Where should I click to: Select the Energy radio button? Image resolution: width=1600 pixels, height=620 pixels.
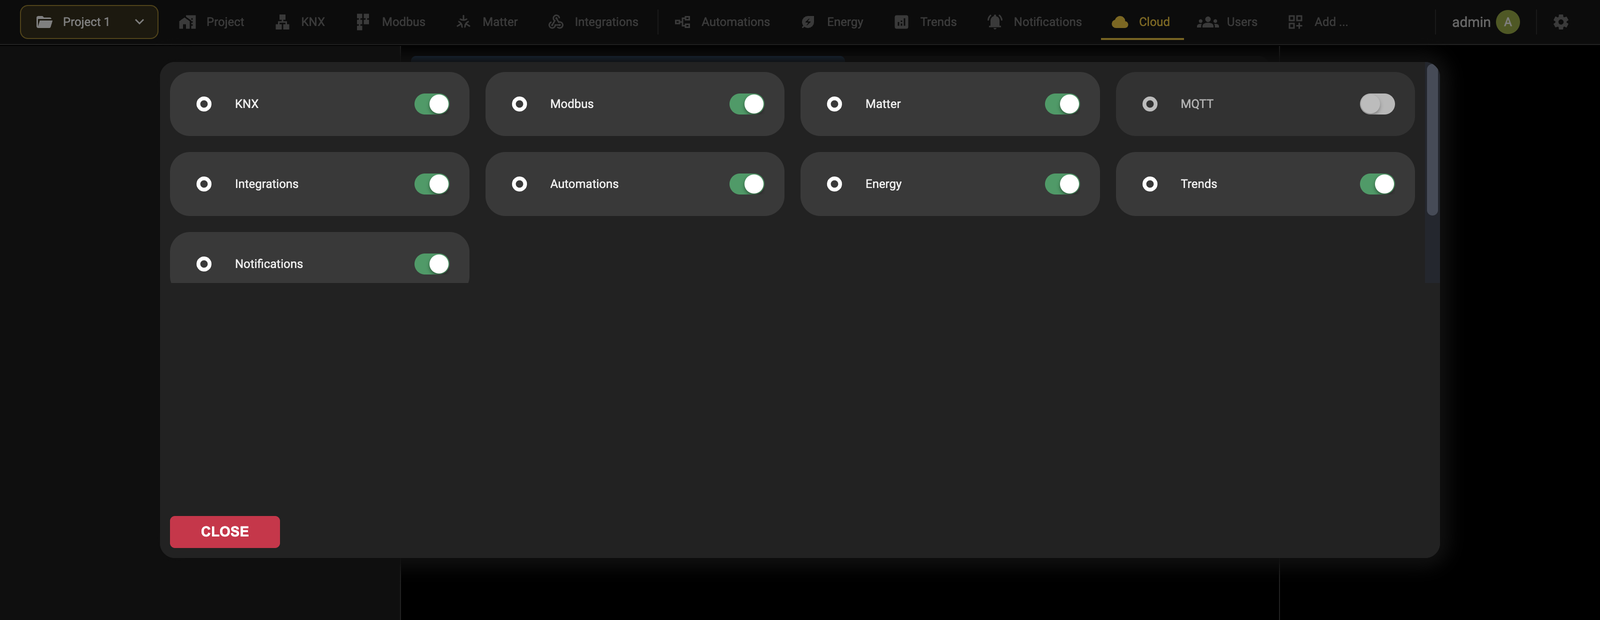click(x=834, y=184)
